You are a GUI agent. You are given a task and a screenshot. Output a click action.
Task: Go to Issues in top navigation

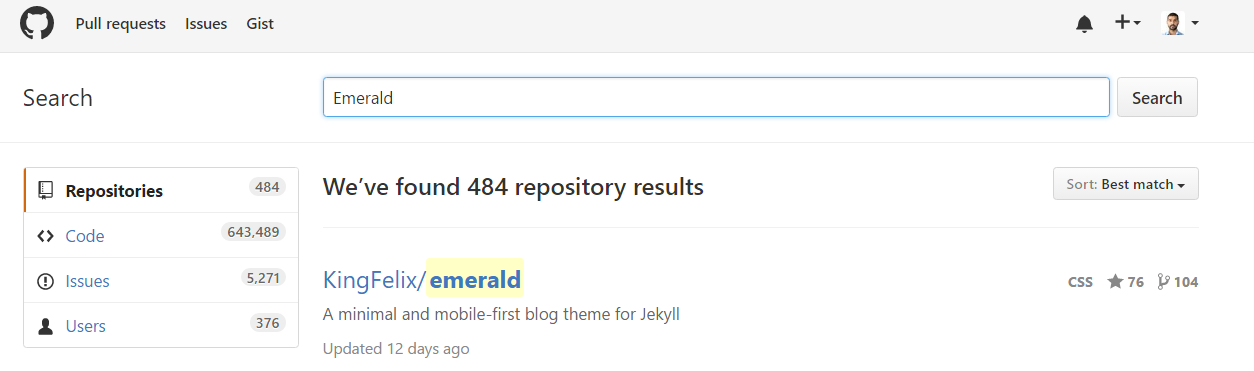pyautogui.click(x=206, y=23)
